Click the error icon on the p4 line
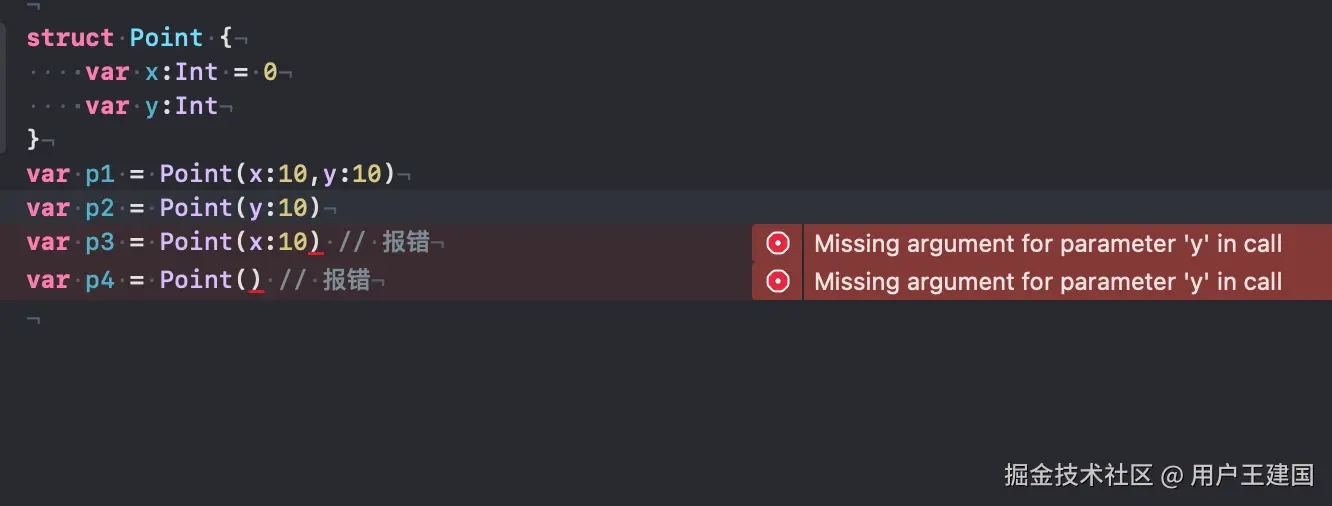This screenshot has width=1332, height=506. (x=777, y=281)
